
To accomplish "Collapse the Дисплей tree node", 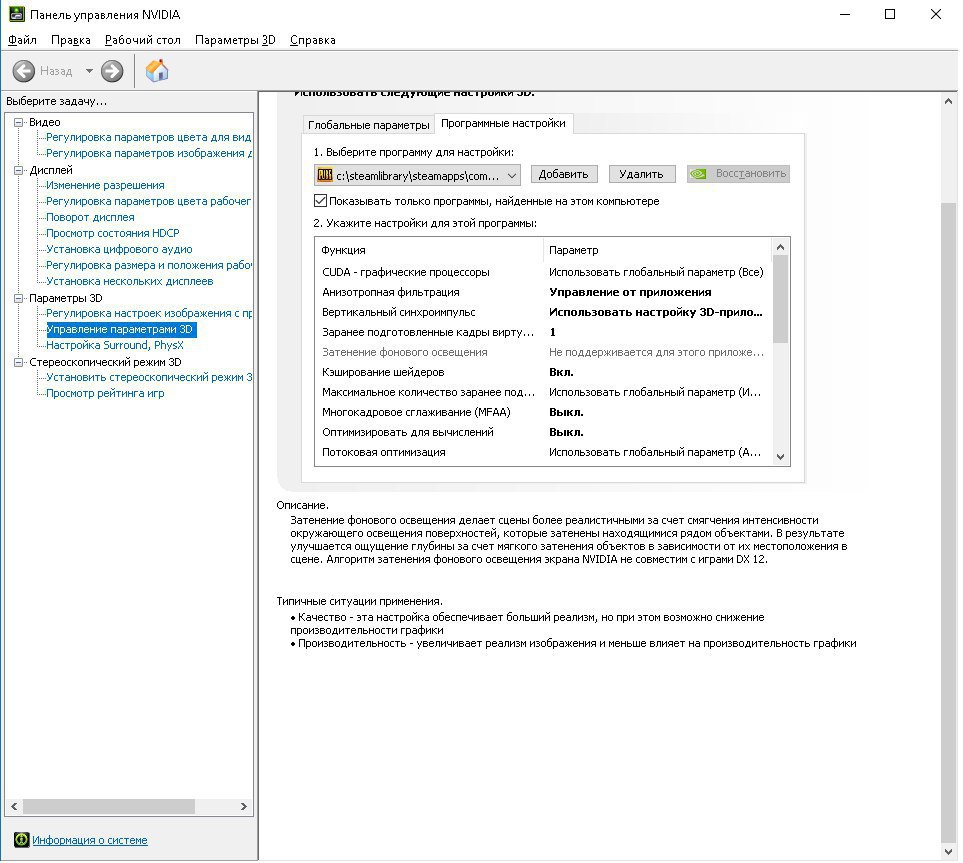I will coord(18,170).
